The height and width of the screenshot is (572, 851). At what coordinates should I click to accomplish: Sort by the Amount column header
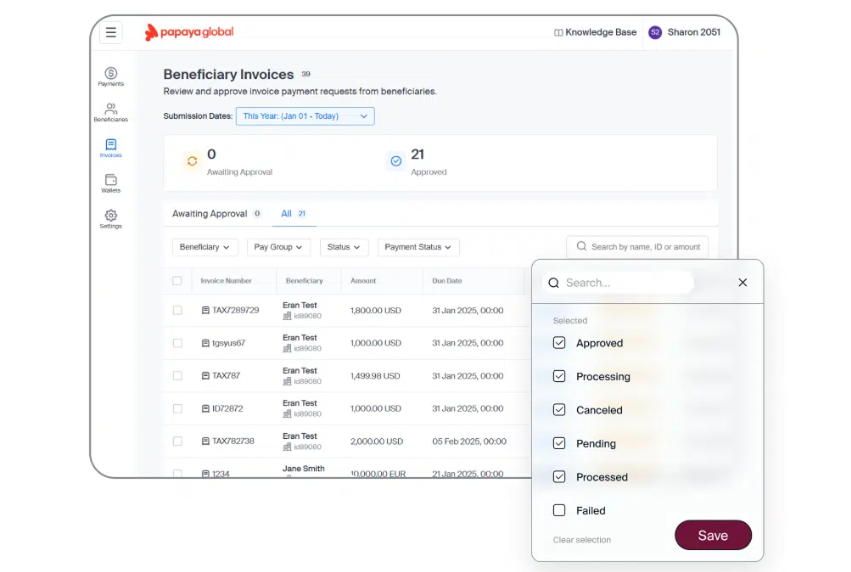(363, 281)
